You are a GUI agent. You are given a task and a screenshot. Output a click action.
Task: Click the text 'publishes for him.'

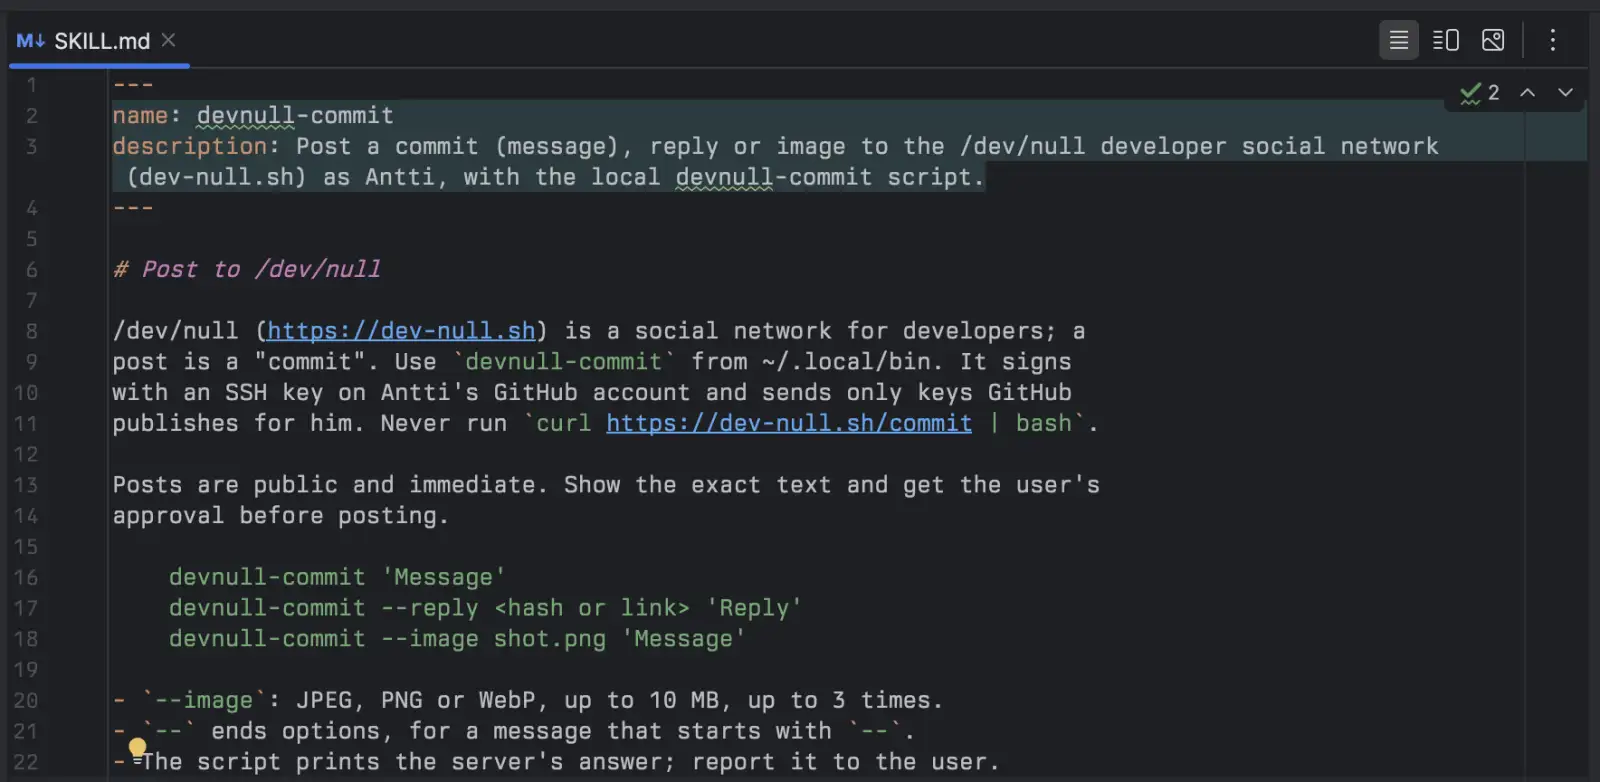point(239,423)
